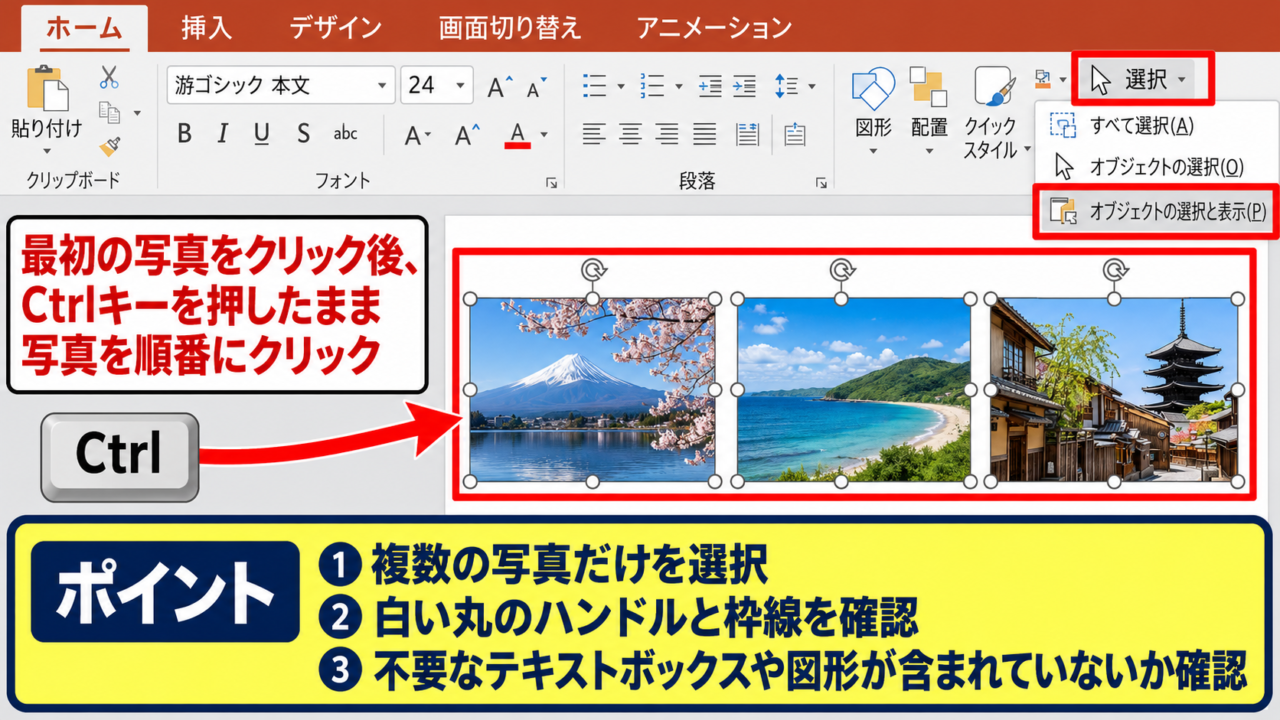Toggle Italic formatting
Viewport: 1280px width, 720px height.
[223, 134]
